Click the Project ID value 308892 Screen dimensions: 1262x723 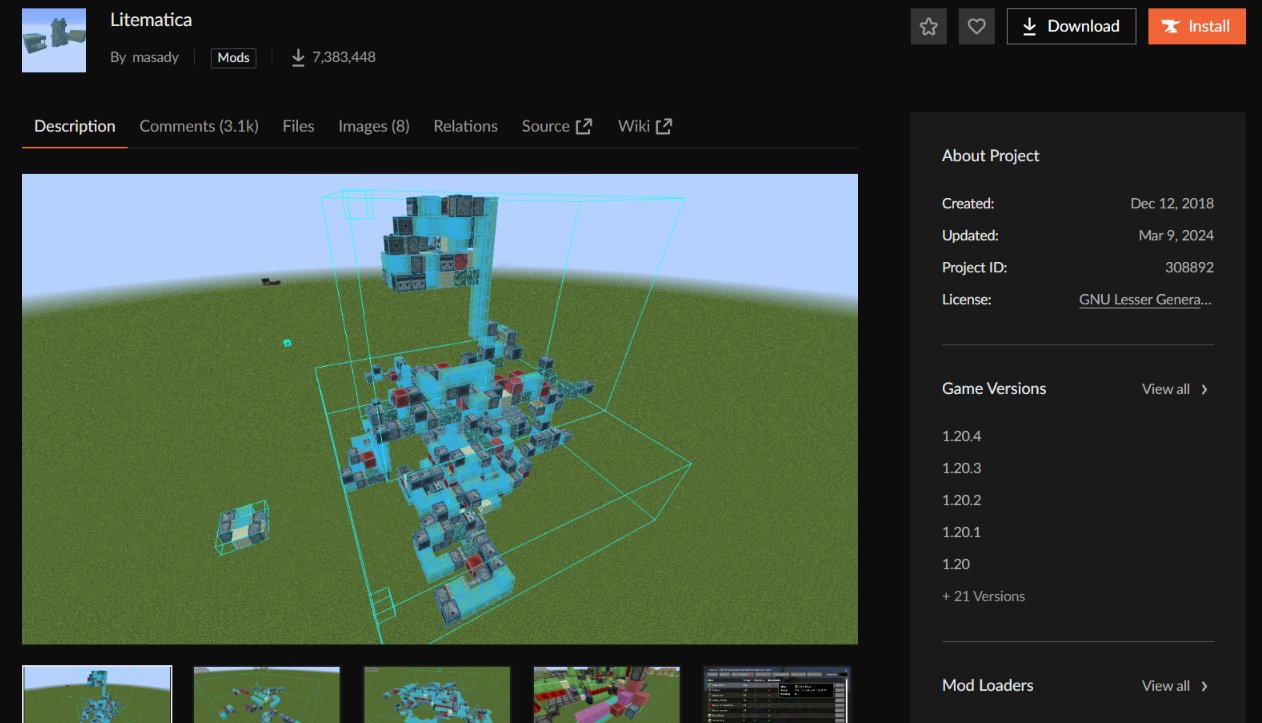[1189, 267]
